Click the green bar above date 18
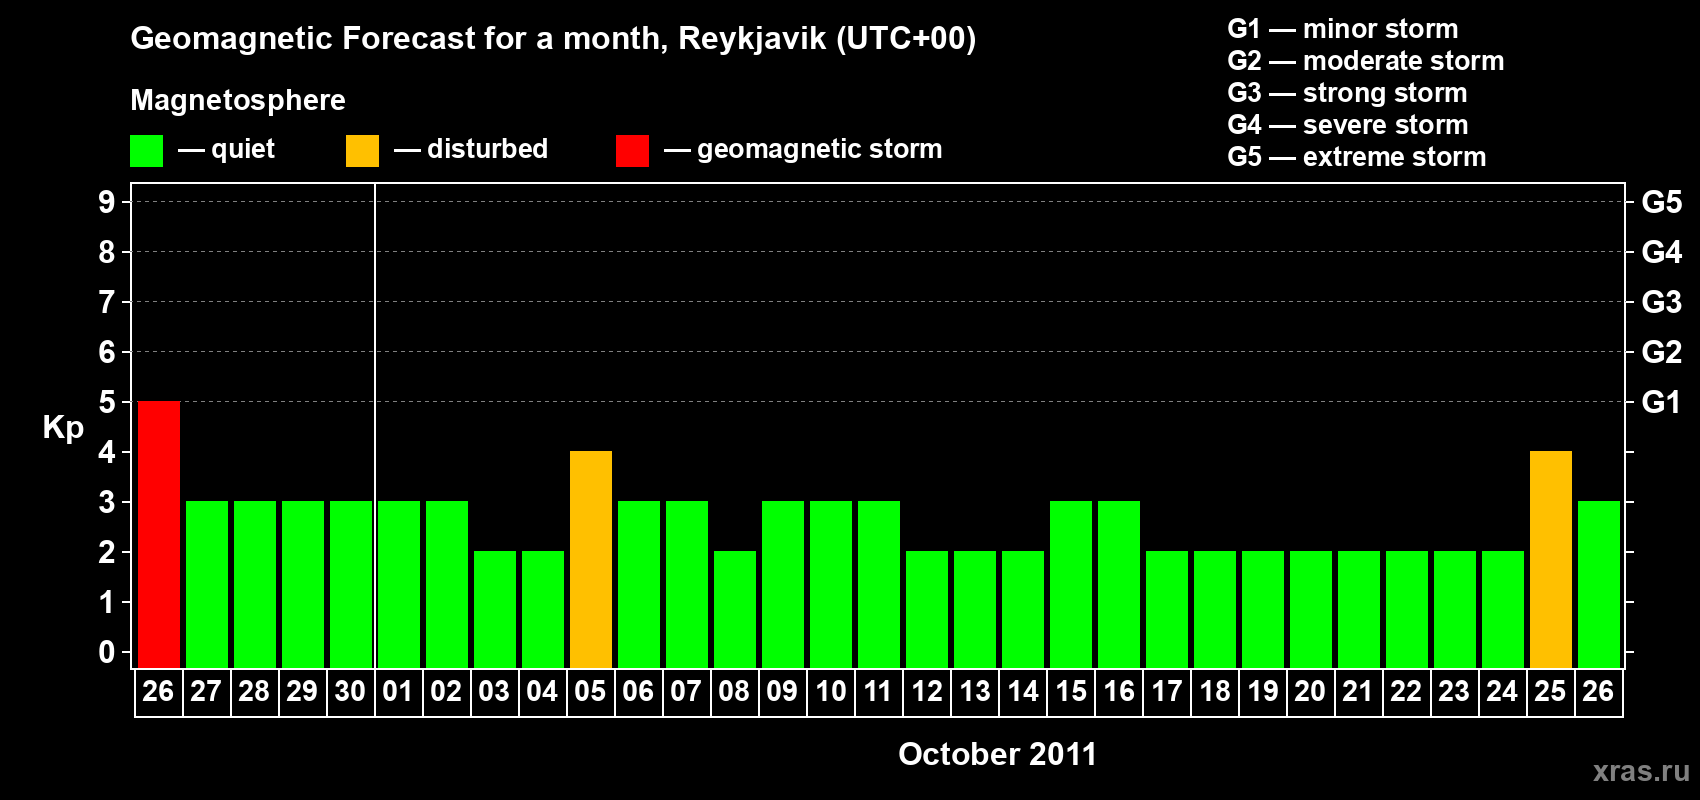 1215,609
